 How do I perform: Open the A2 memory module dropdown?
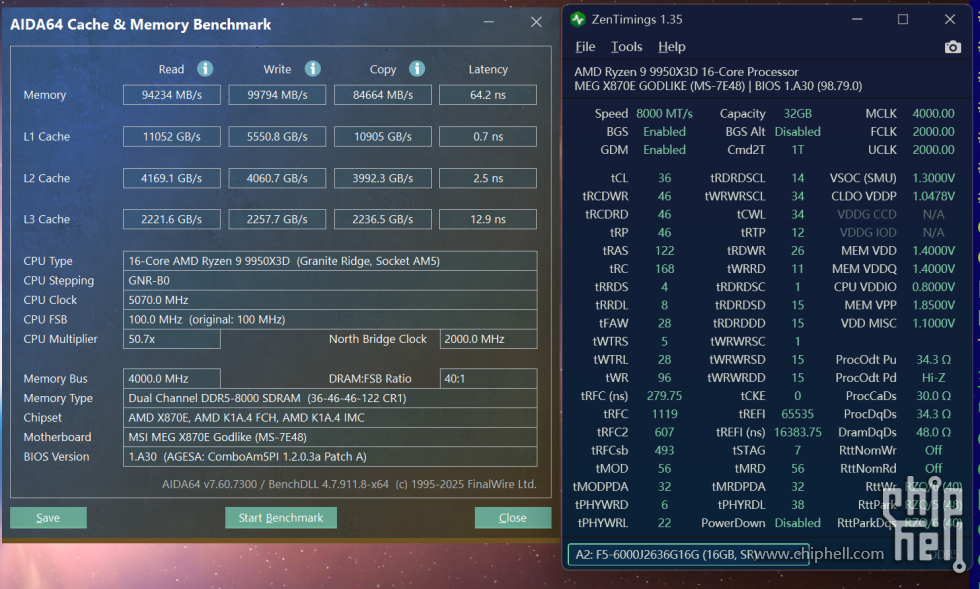click(688, 555)
